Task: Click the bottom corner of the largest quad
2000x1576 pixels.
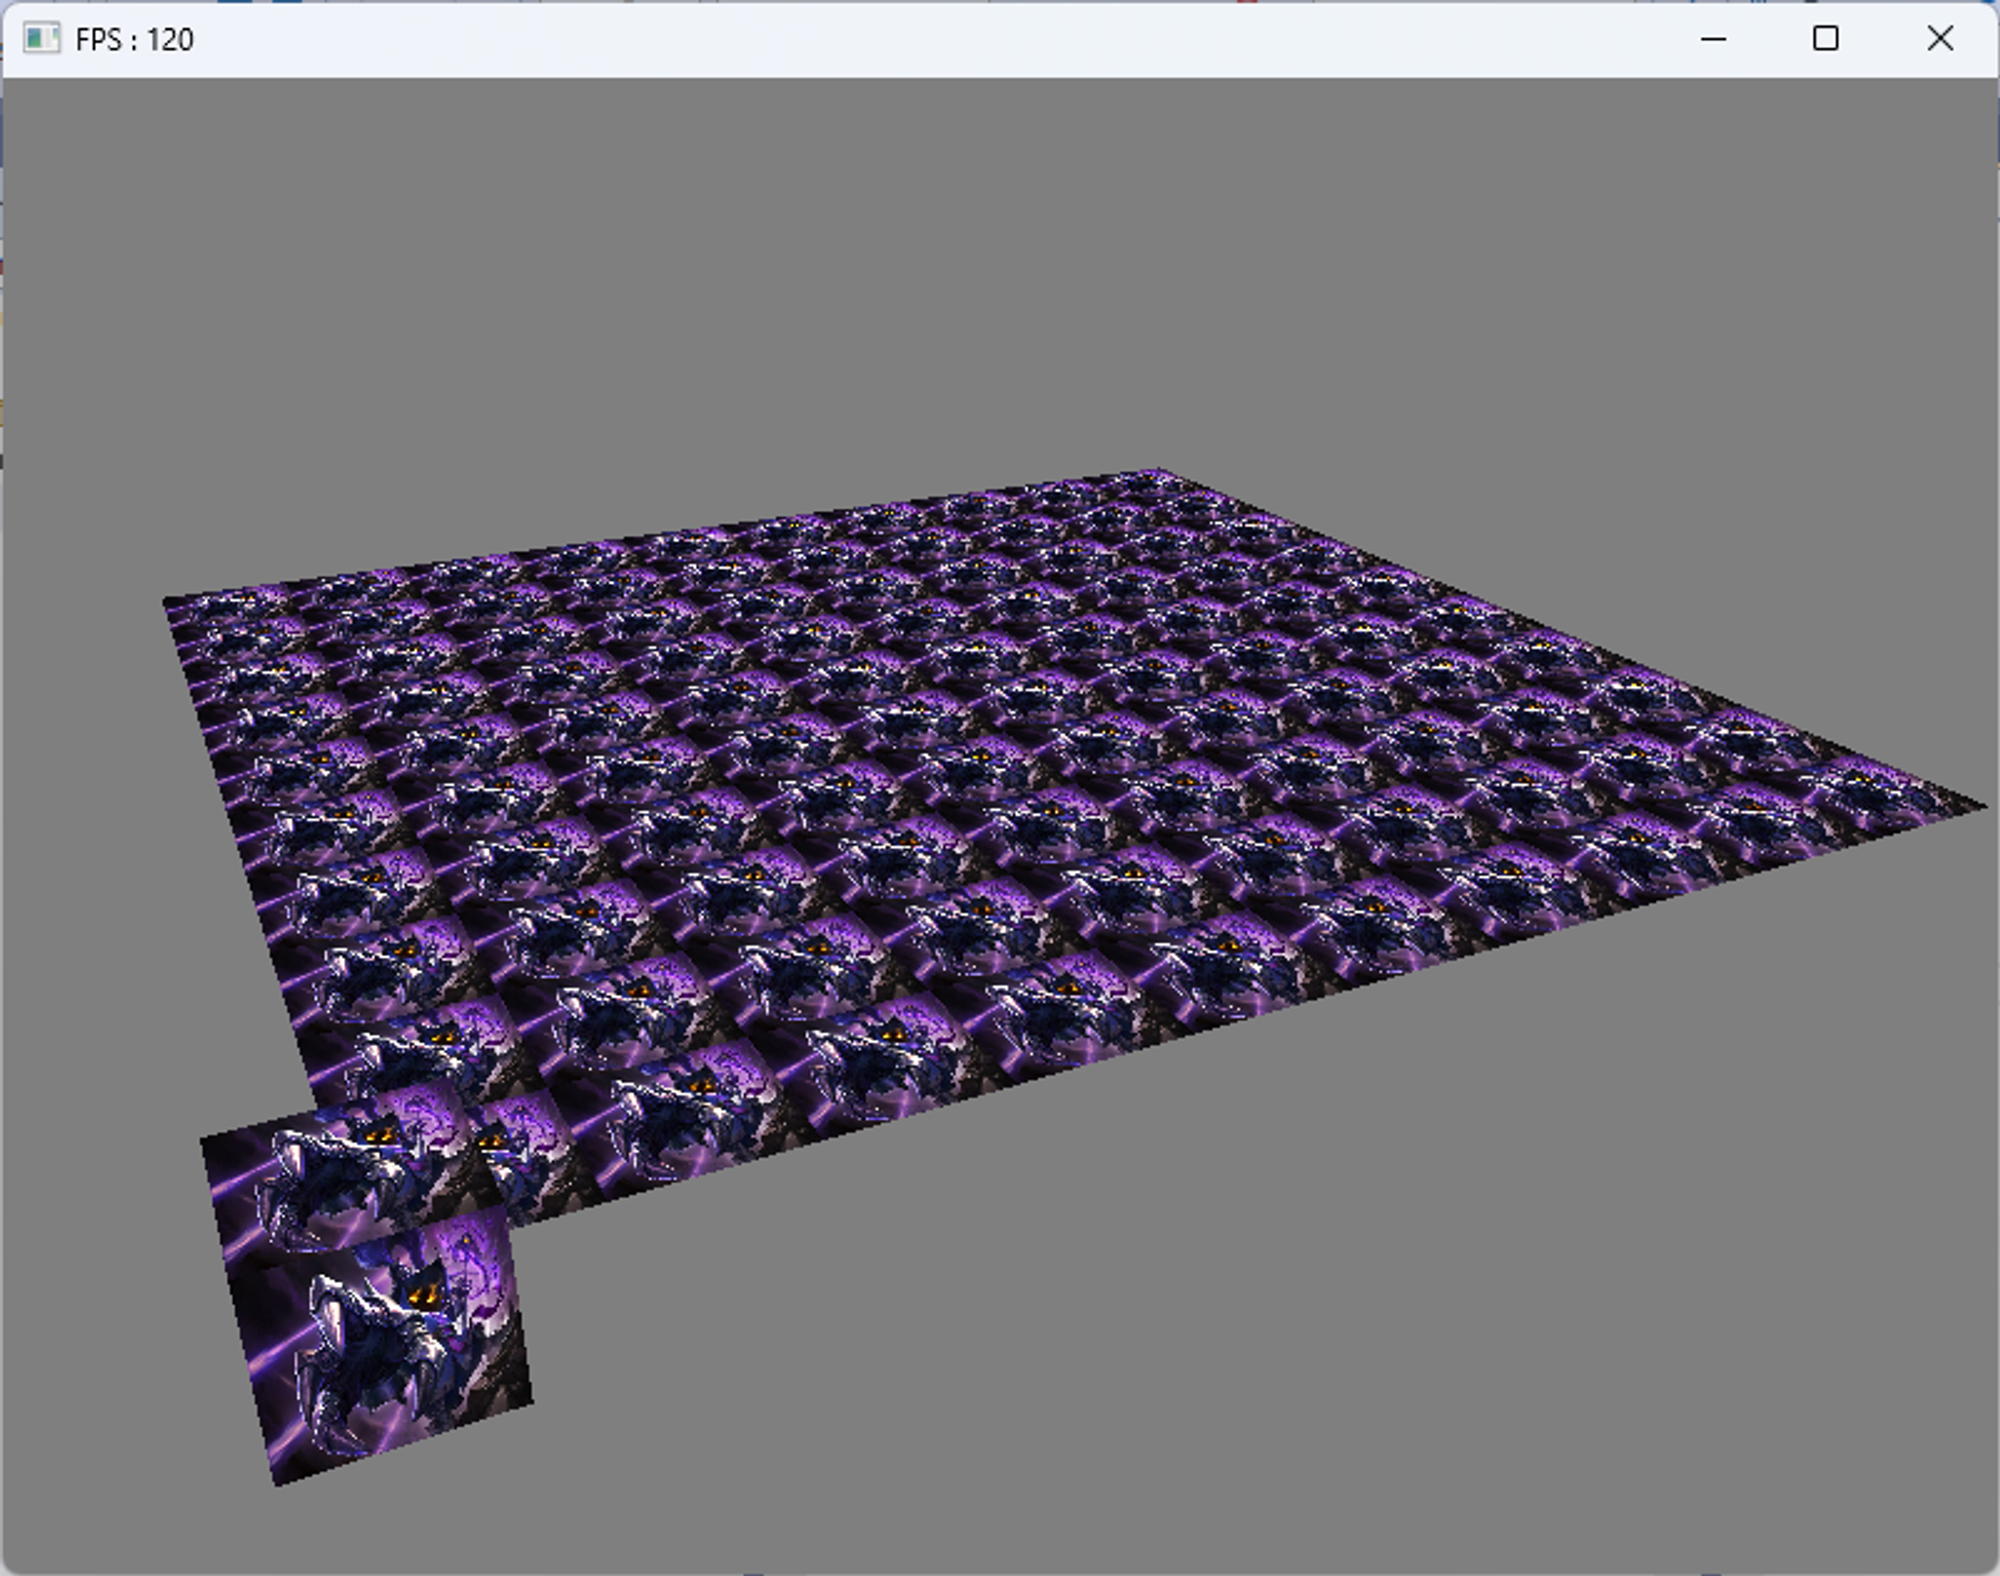Action: [278, 1483]
